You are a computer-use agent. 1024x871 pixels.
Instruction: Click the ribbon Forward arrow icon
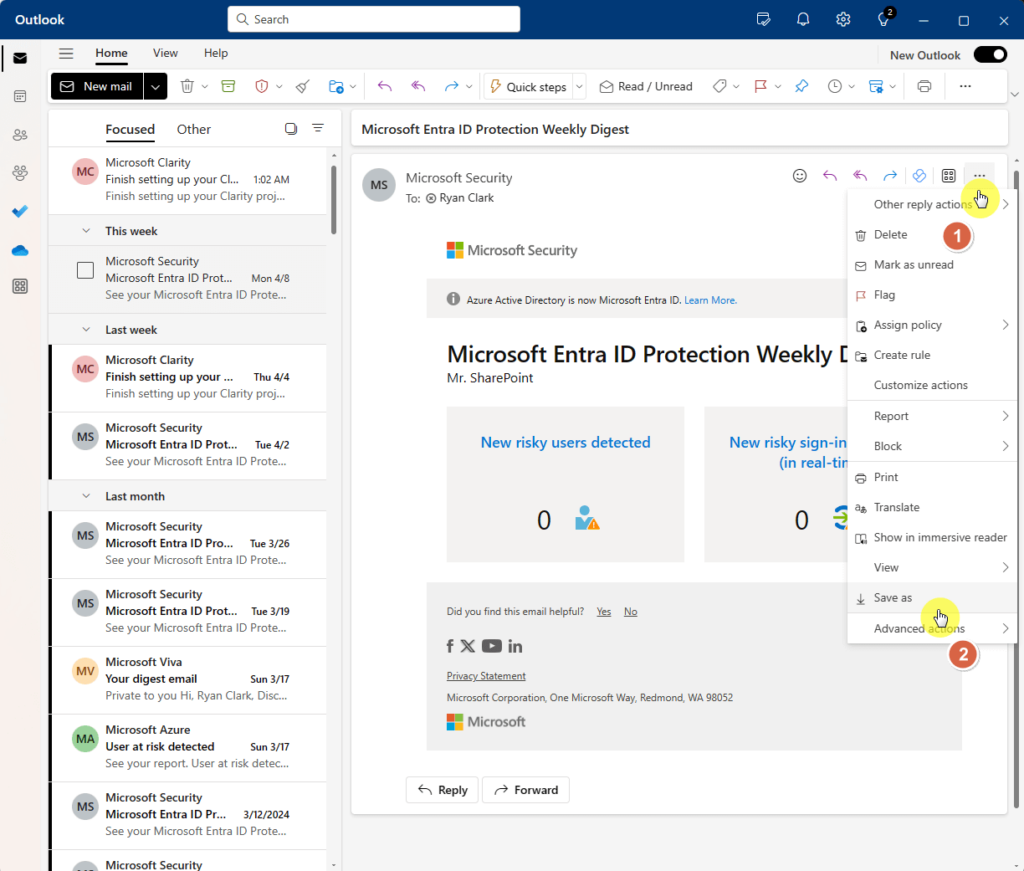pyautogui.click(x=451, y=86)
